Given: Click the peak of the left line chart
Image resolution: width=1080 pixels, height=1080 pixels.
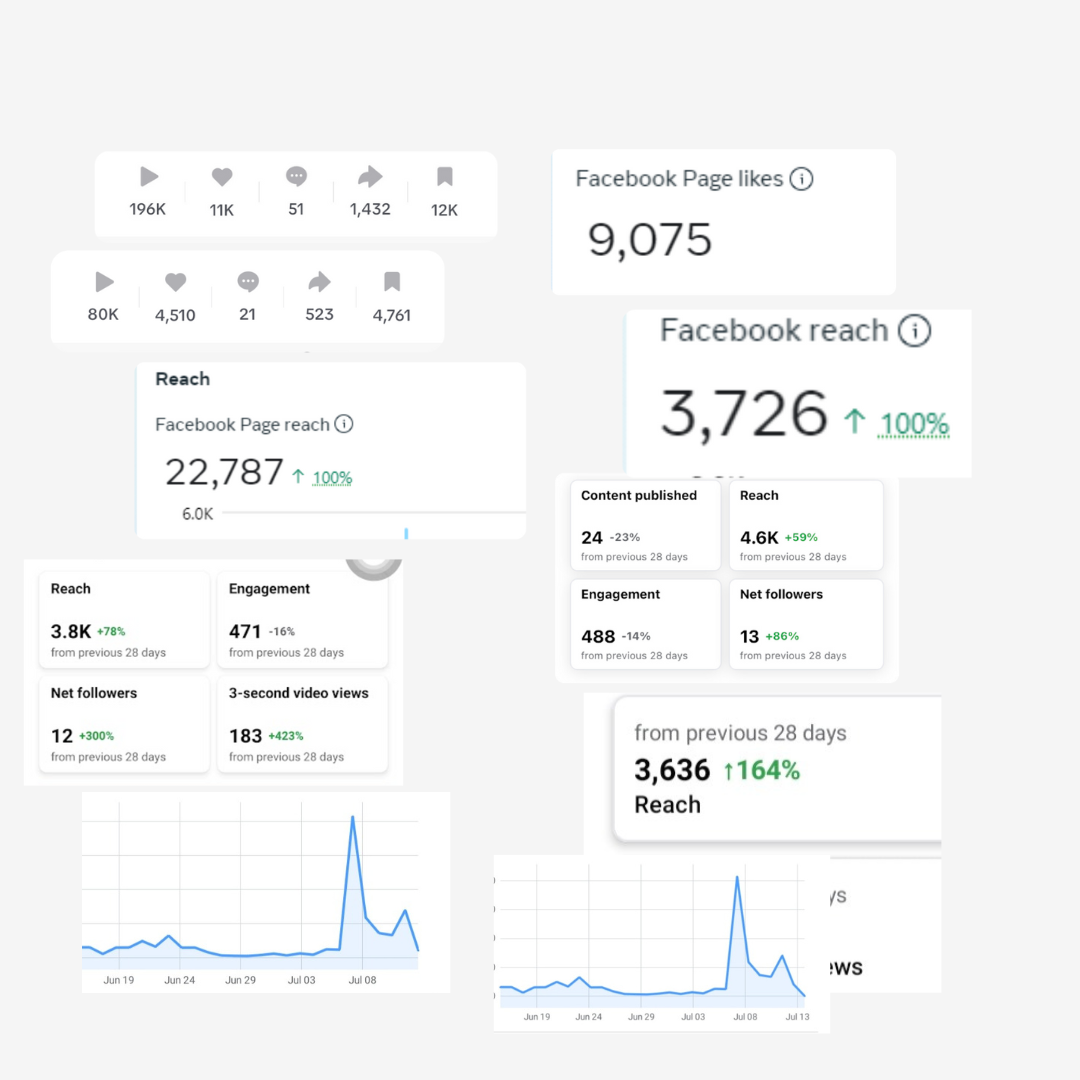Looking at the screenshot, I should [353, 818].
